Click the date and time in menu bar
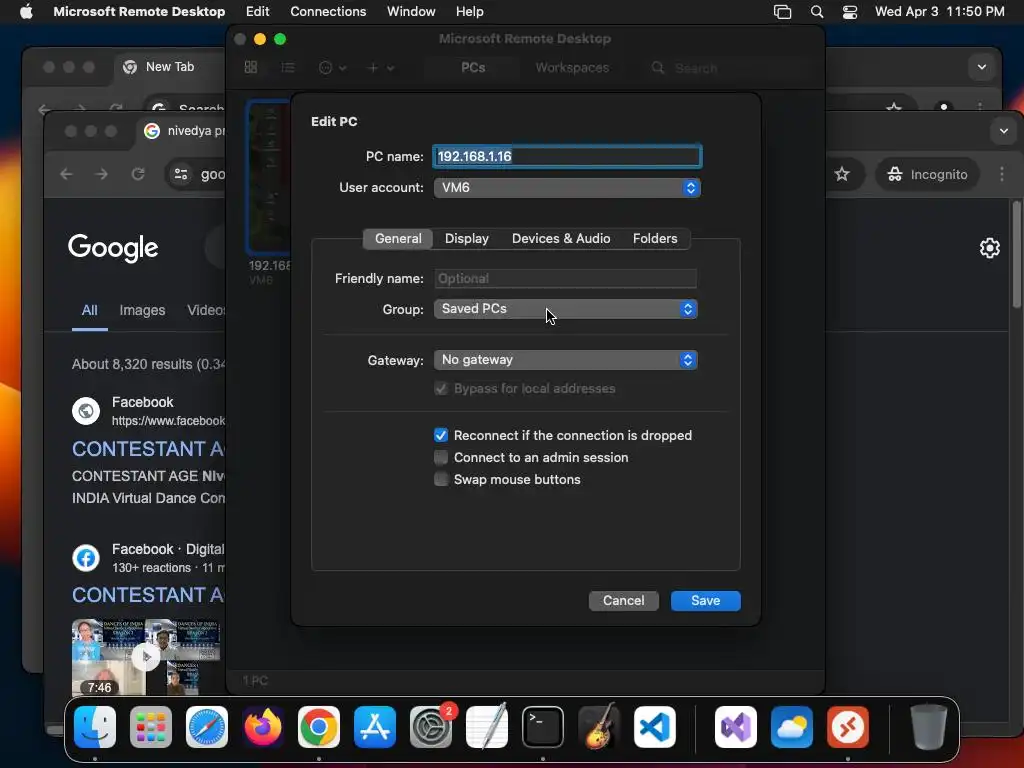Image resolution: width=1024 pixels, height=768 pixels. 939,11
